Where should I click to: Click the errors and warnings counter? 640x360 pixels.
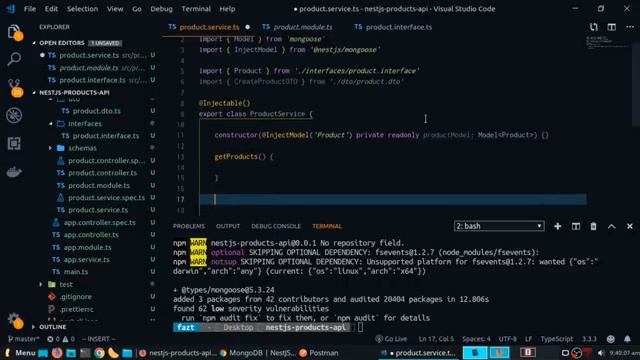(x=61, y=339)
